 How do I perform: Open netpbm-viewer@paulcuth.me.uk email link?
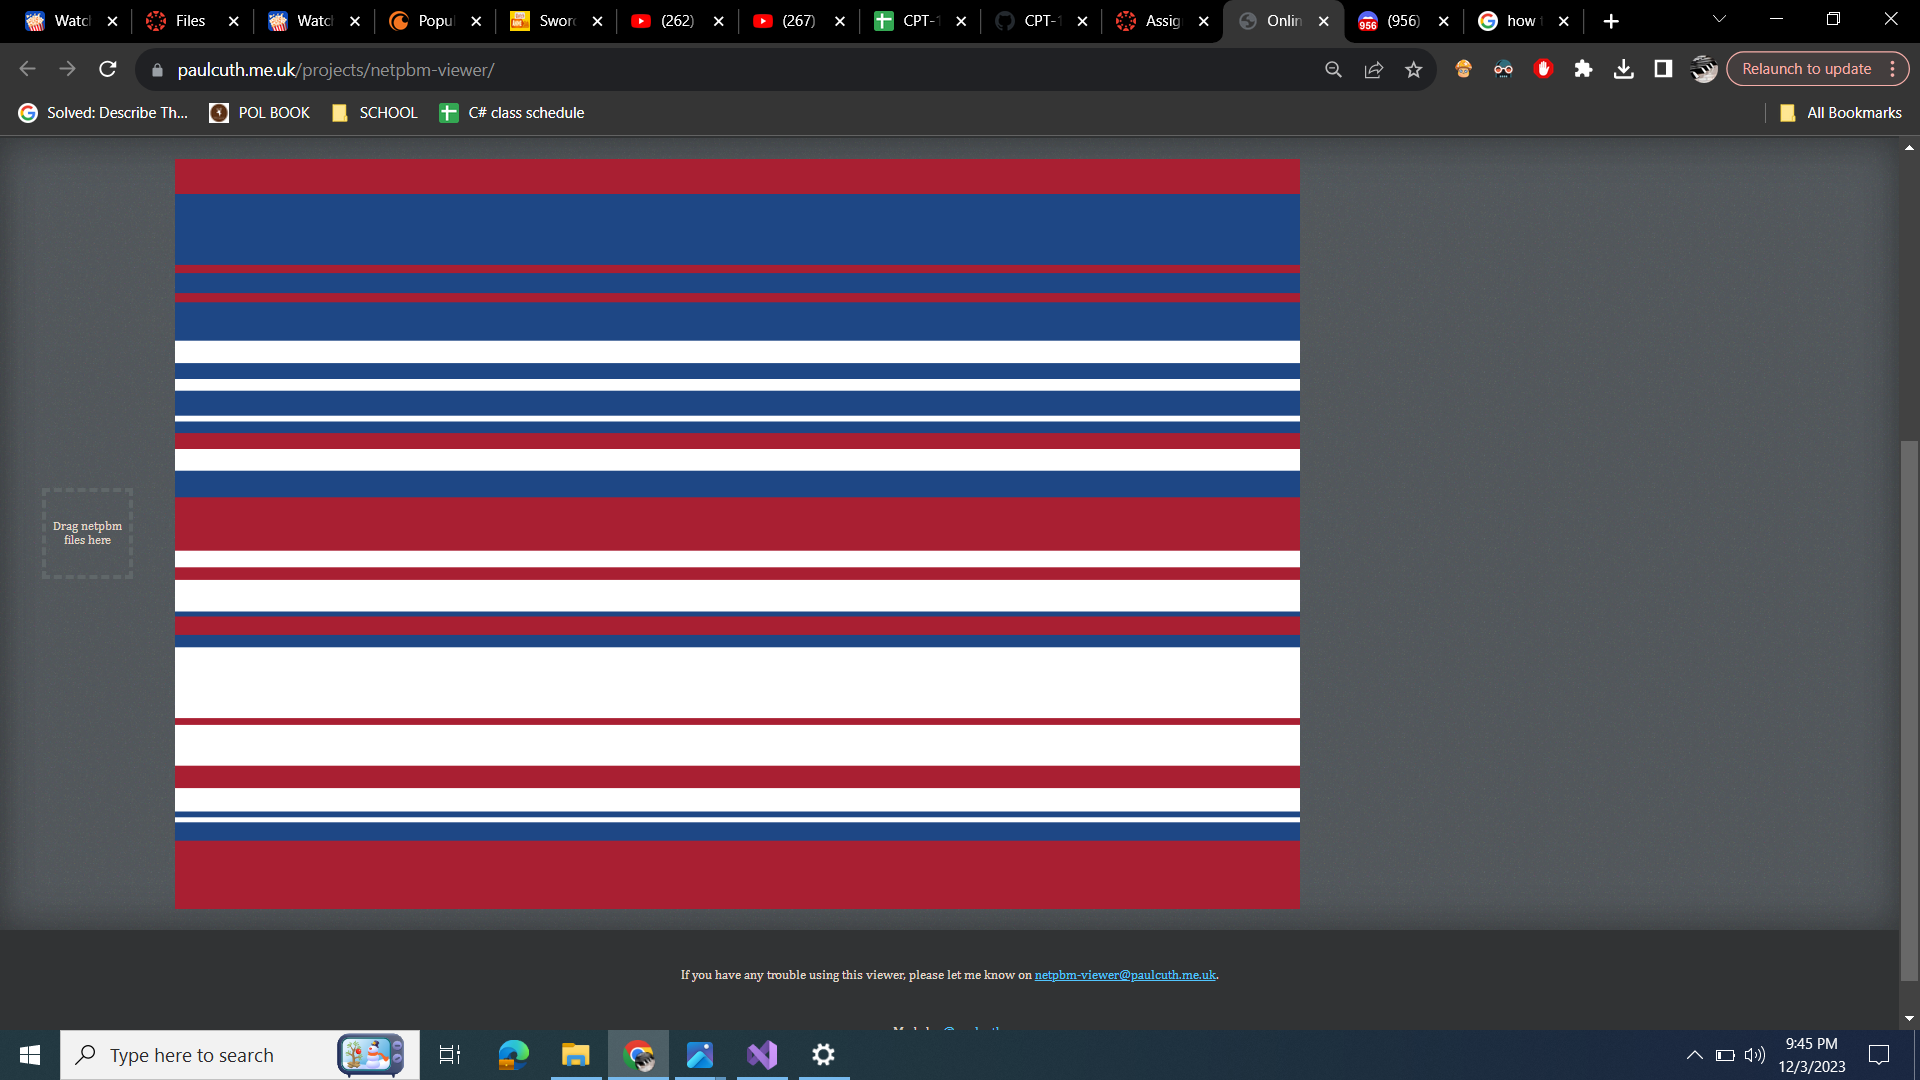[x=1125, y=975]
